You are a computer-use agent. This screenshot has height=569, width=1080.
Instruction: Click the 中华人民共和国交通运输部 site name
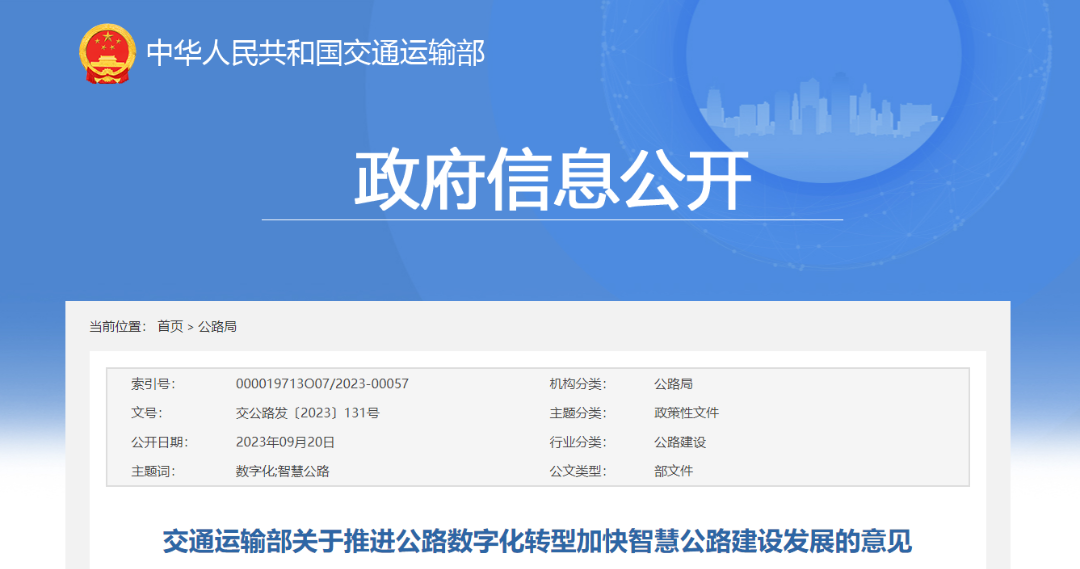click(316, 53)
